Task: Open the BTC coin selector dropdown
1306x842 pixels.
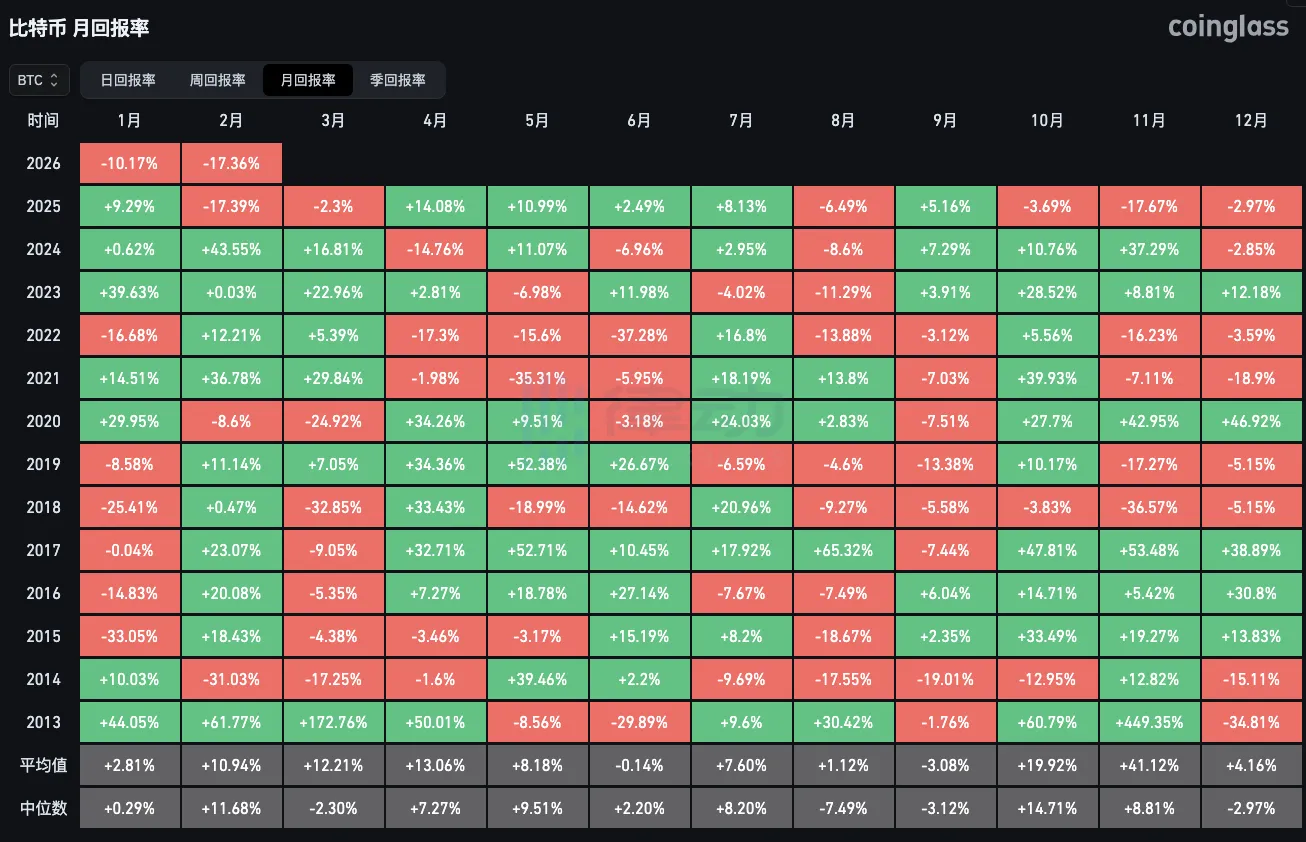Action: click(38, 79)
